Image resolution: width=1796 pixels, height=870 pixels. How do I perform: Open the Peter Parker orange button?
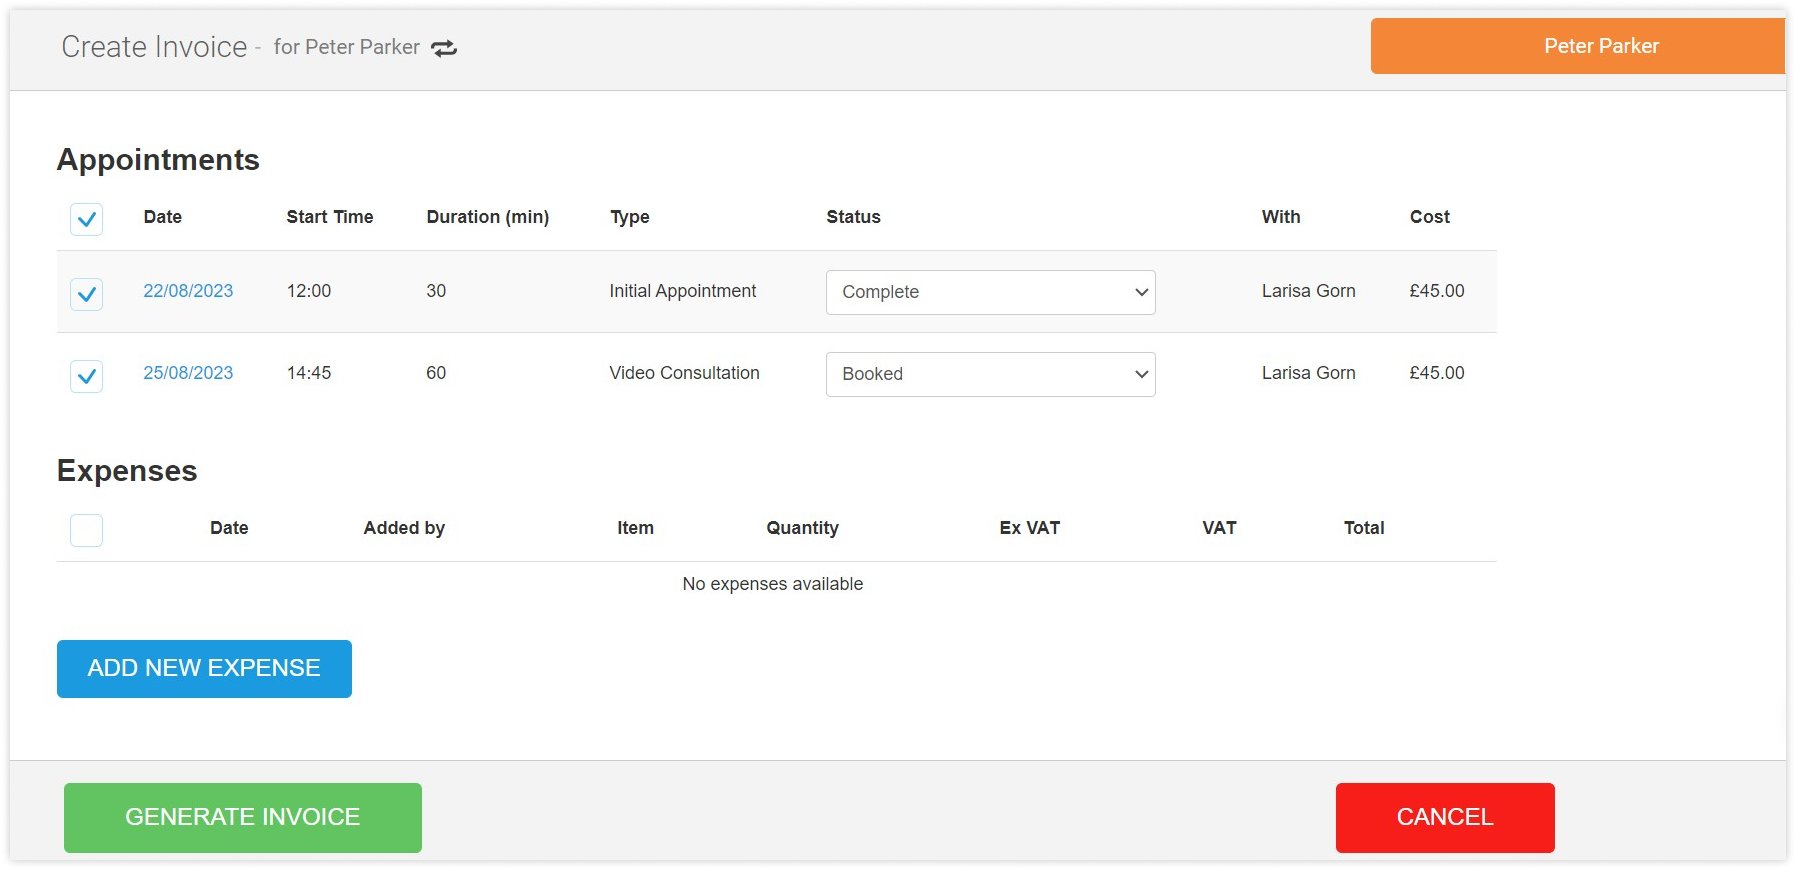[x=1577, y=46]
